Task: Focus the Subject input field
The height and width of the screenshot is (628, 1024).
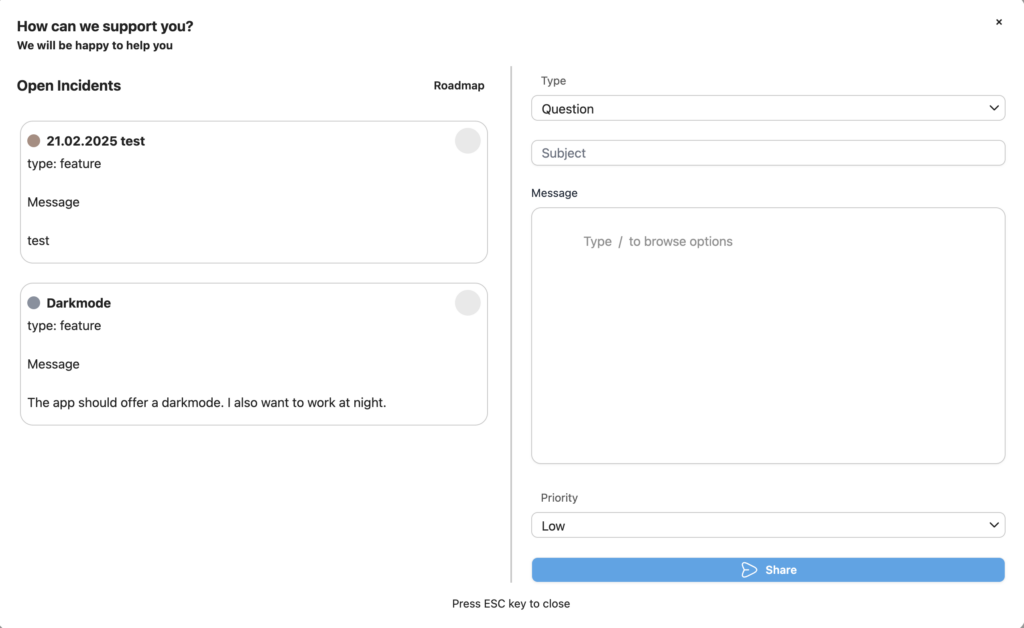Action: pos(767,153)
